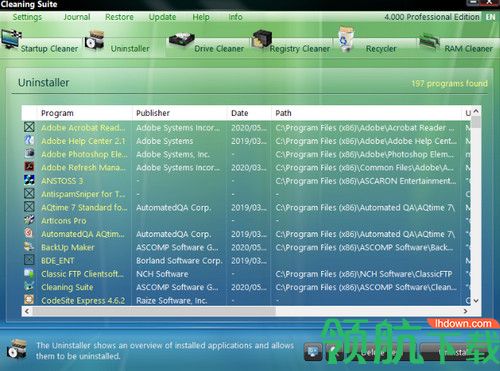The width and height of the screenshot is (500, 371).
Task: Switch to the Registry Cleaner tab label
Action: pyautogui.click(x=300, y=49)
